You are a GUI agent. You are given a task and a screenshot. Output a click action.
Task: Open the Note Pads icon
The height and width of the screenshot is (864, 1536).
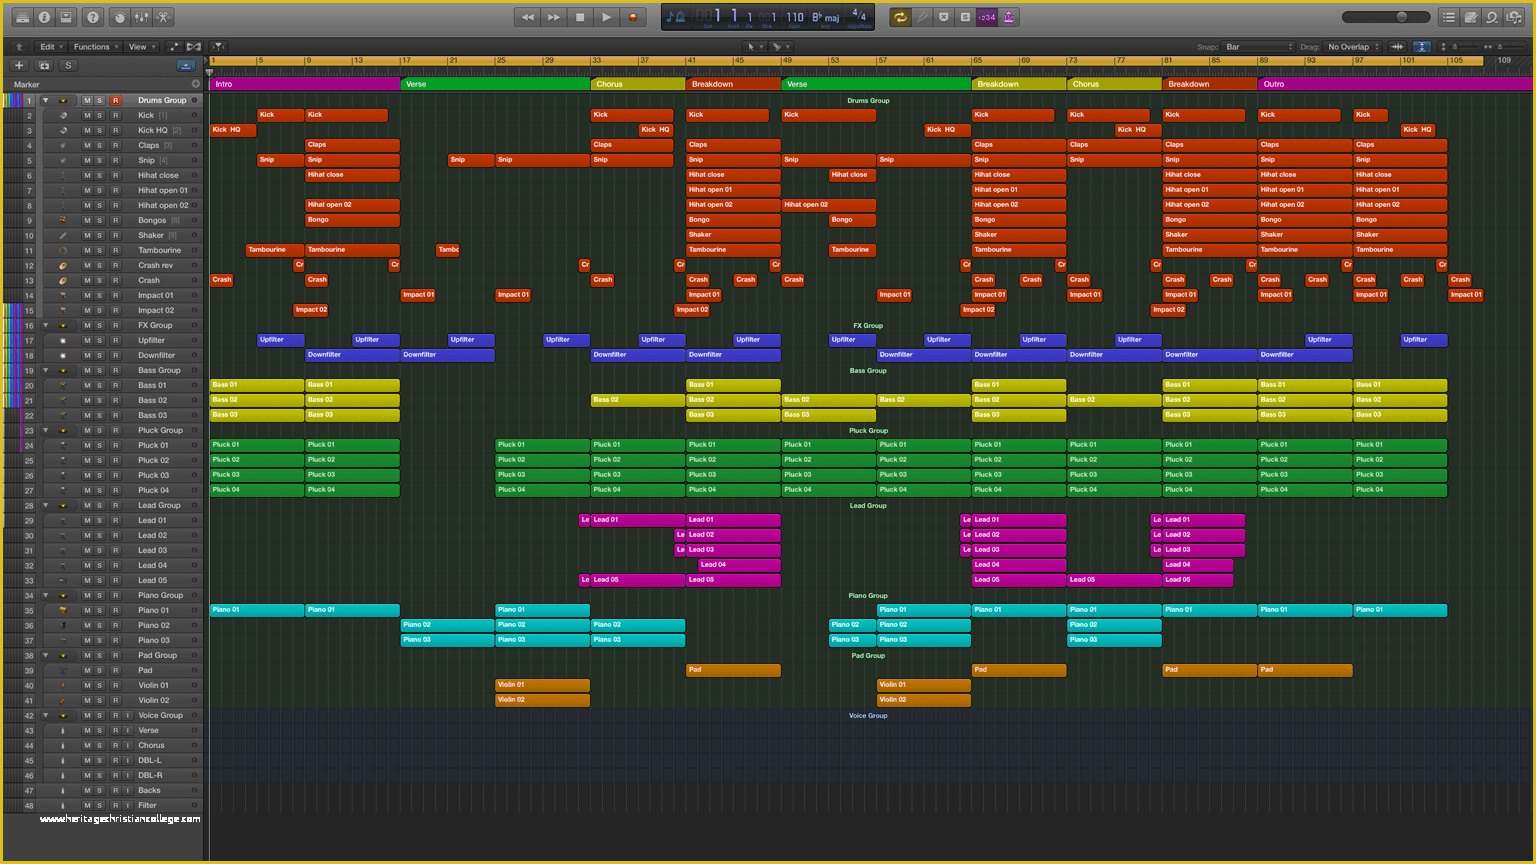point(1471,17)
